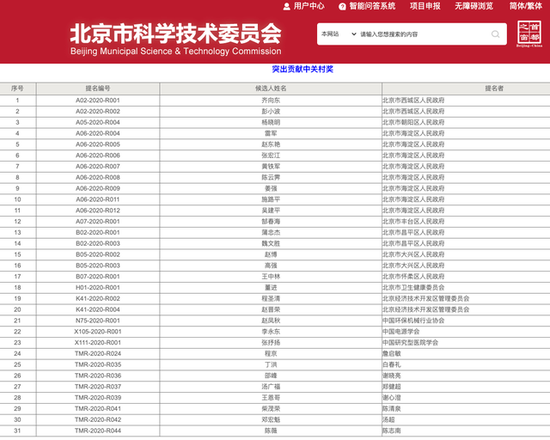The width and height of the screenshot is (550, 440).
Task: Click candidate name 高强
Action: click(271, 266)
